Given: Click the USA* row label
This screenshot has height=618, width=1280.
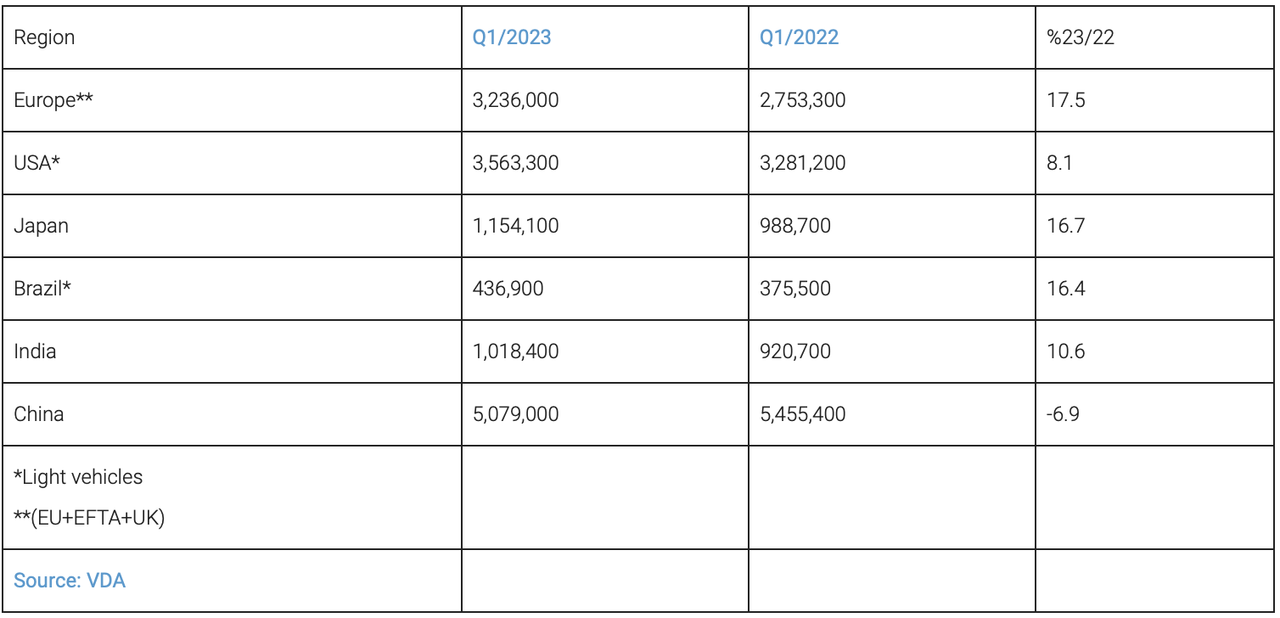Looking at the screenshot, I should [x=37, y=162].
